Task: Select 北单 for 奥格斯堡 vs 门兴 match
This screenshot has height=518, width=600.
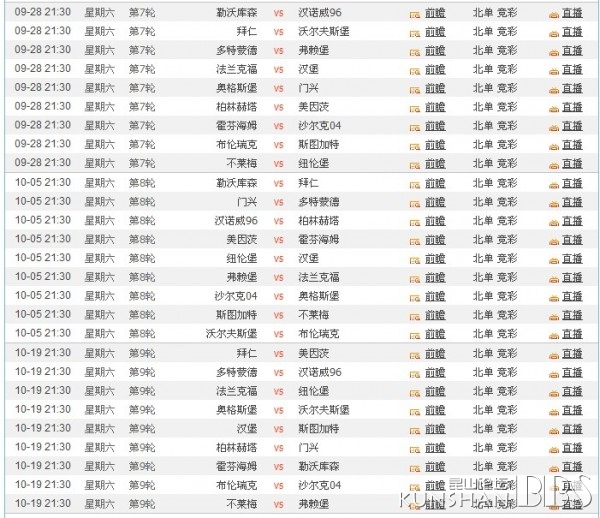Action: tap(483, 88)
